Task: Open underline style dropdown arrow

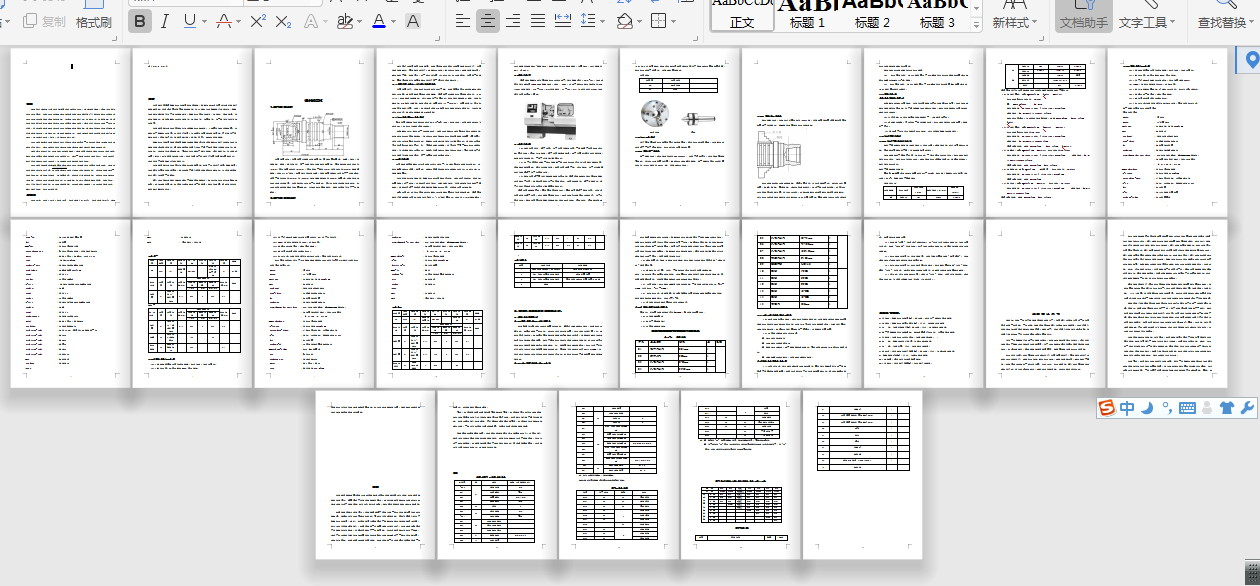Action: point(205,21)
